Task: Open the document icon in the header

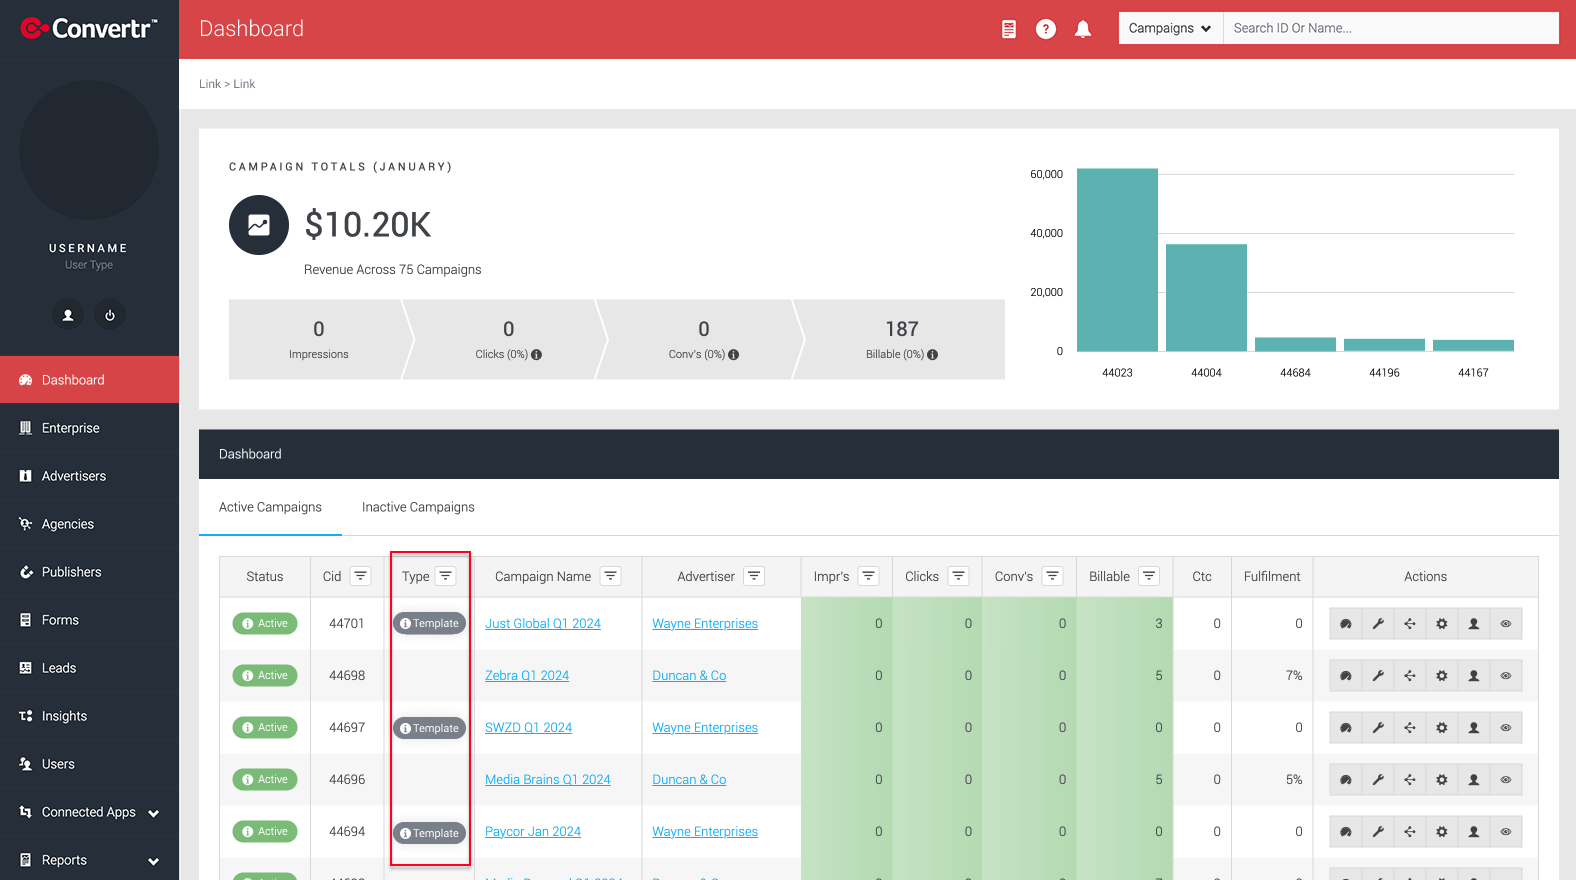Action: click(1009, 29)
